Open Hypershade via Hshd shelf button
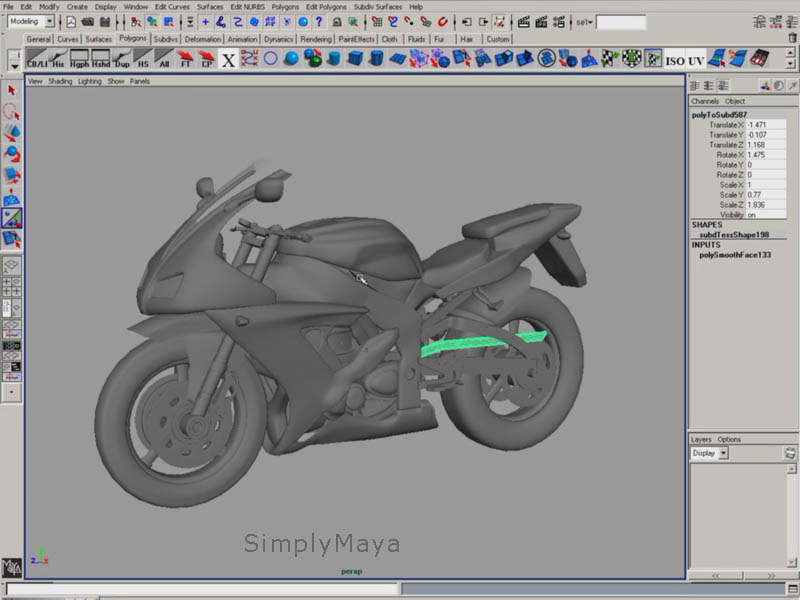Image resolution: width=800 pixels, height=600 pixels. point(101,59)
